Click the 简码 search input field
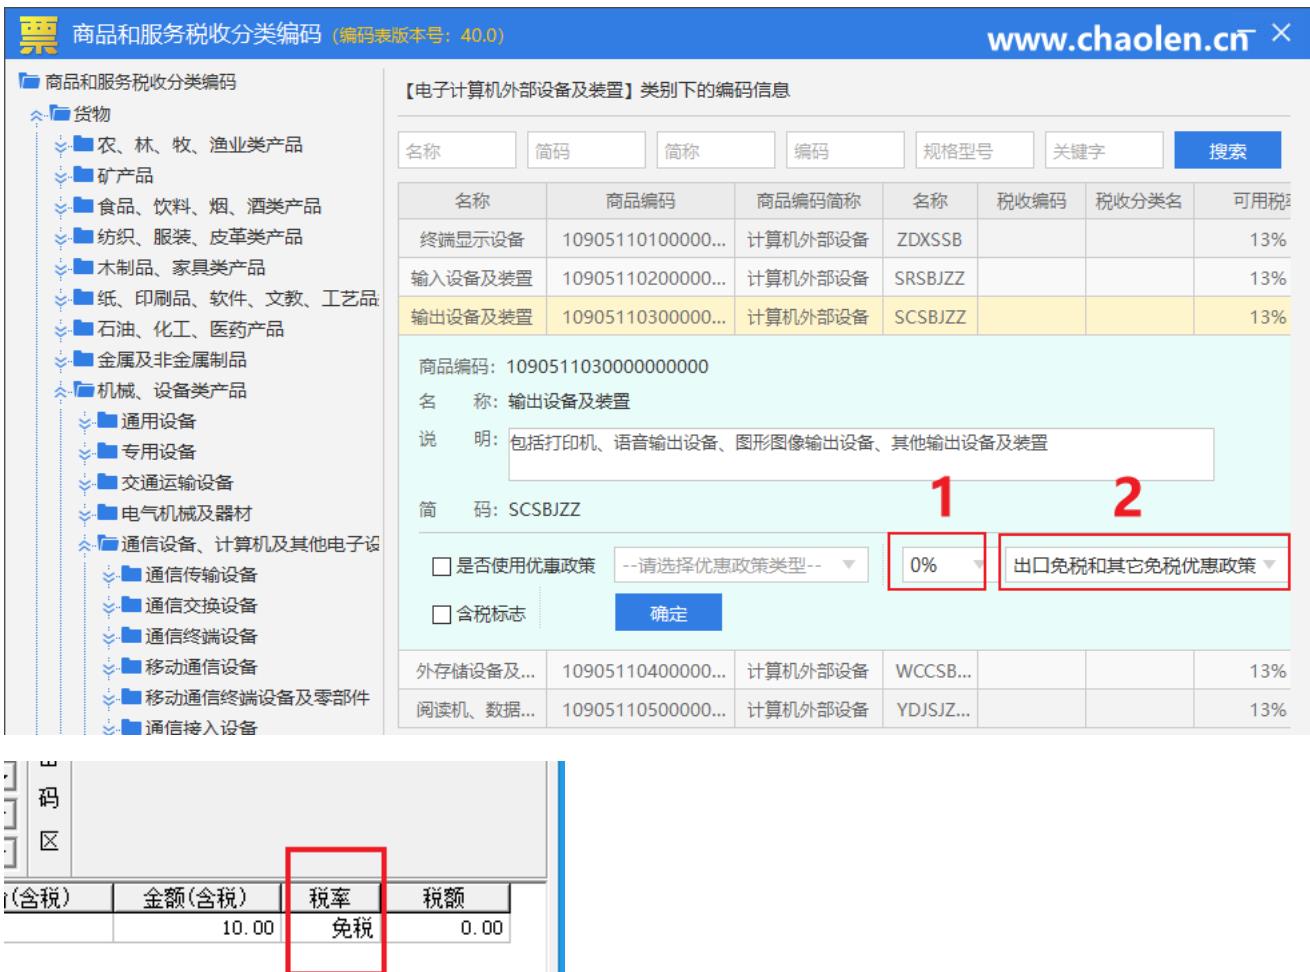Image resolution: width=1310 pixels, height=972 pixels. coord(586,151)
